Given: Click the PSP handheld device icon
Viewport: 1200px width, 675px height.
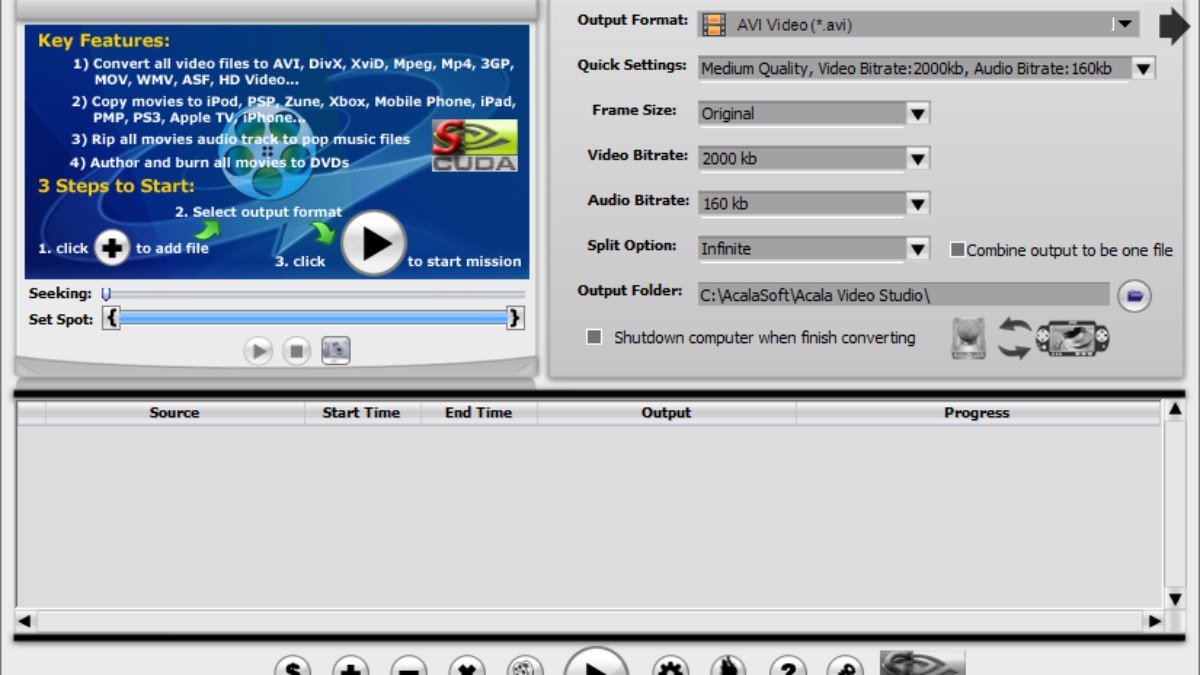Looking at the screenshot, I should coord(1073,338).
